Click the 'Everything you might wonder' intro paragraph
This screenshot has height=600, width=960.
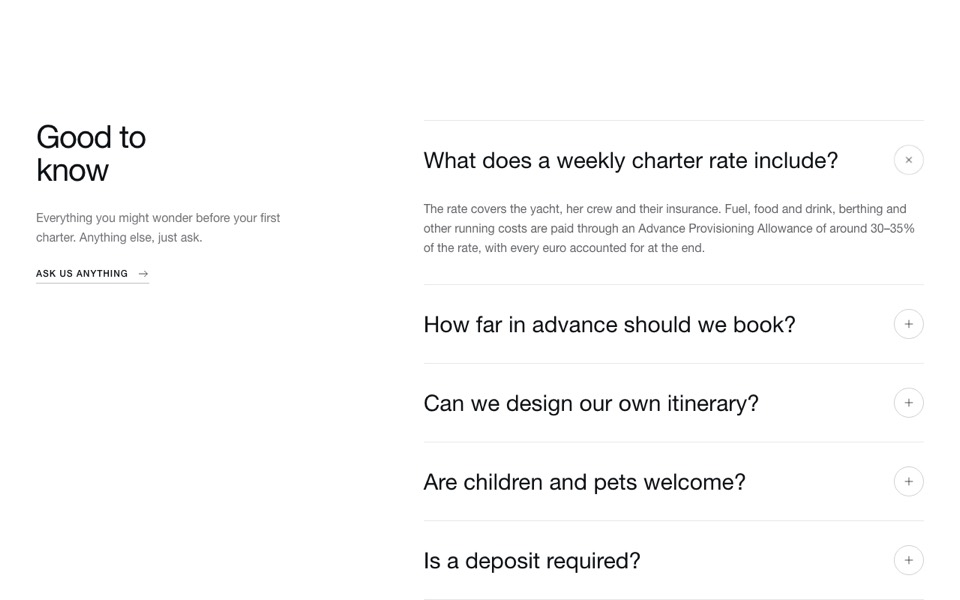click(158, 228)
